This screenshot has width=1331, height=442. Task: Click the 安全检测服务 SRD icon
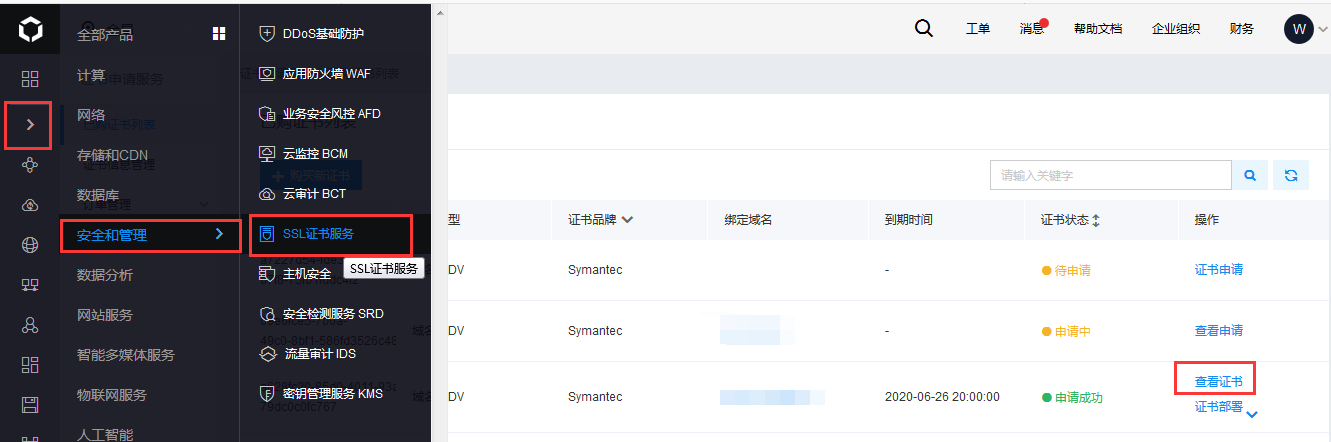tap(267, 313)
